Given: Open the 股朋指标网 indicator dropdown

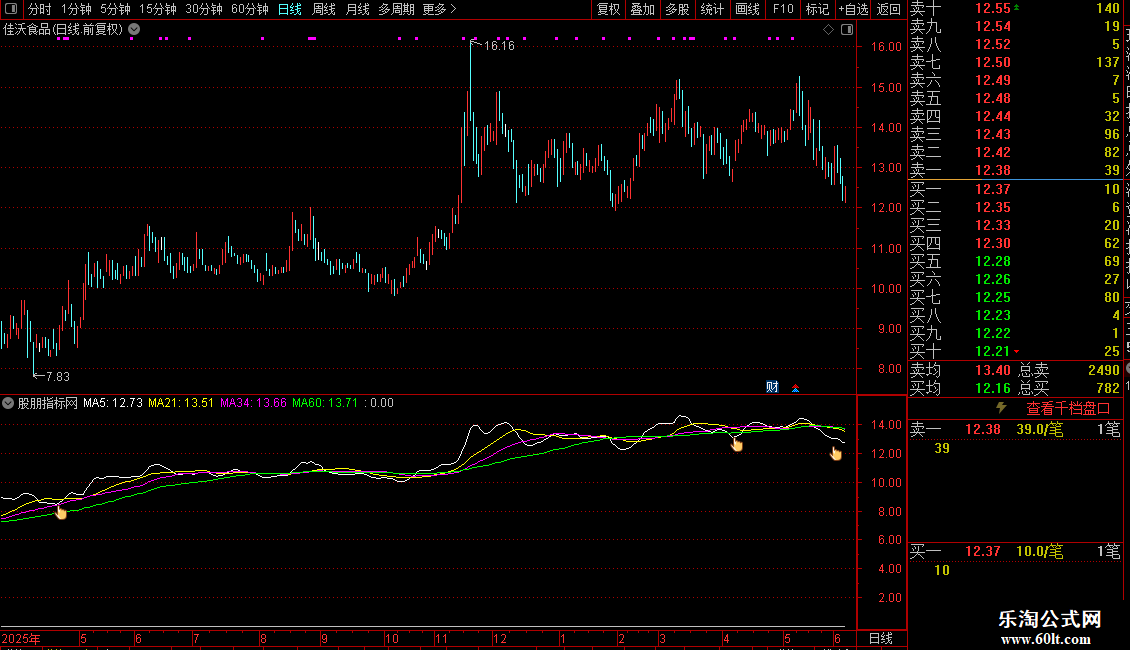Looking at the screenshot, I should click(8, 403).
